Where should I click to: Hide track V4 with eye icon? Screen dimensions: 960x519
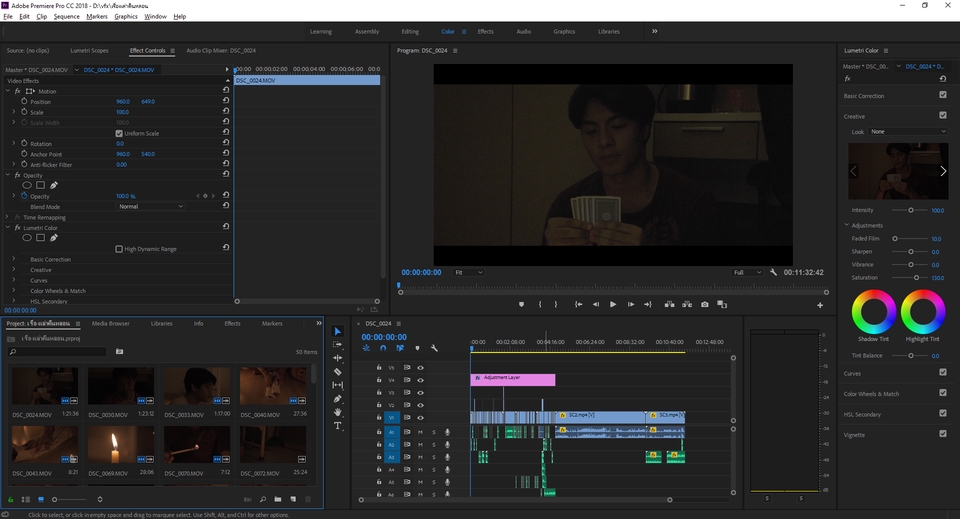(x=421, y=380)
